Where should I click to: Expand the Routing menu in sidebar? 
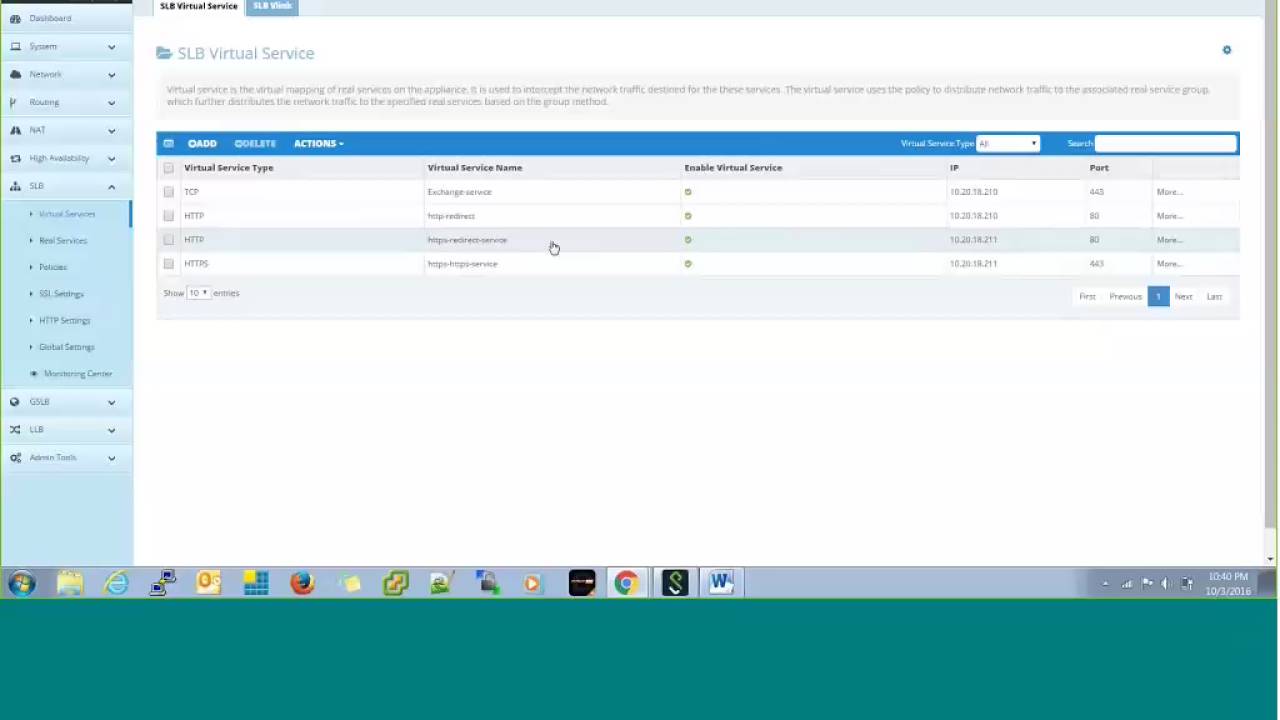[66, 102]
